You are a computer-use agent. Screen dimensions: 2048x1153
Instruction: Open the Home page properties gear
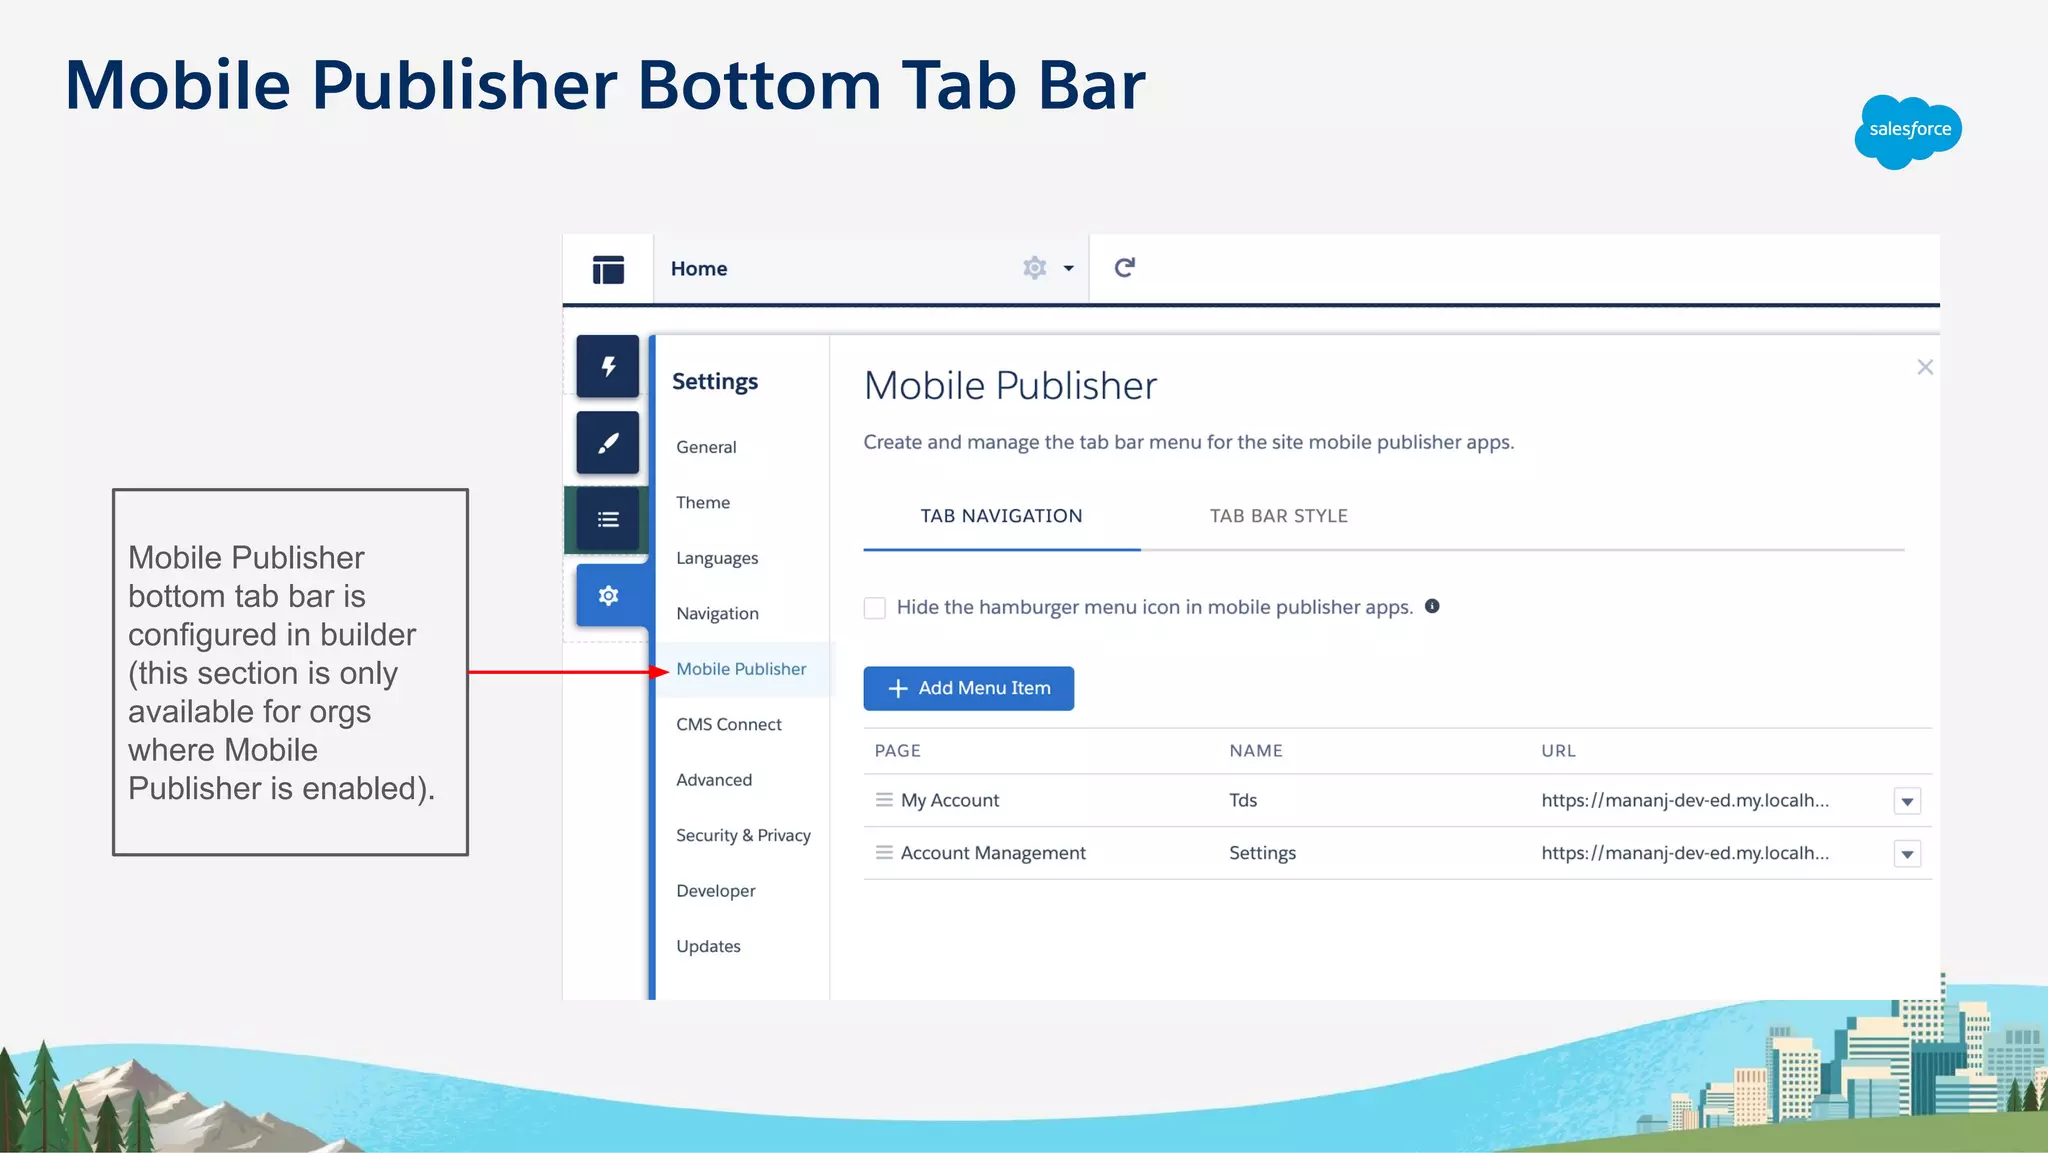tap(1034, 268)
